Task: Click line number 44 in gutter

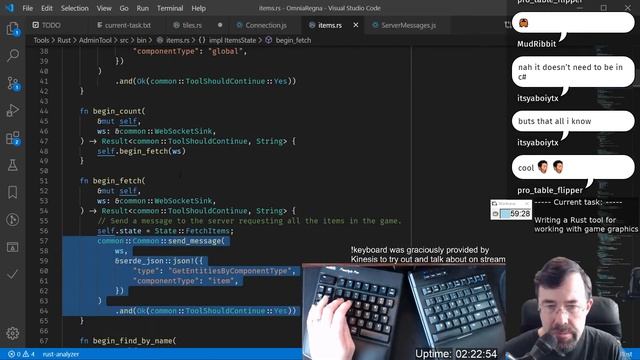Action: click(44, 111)
